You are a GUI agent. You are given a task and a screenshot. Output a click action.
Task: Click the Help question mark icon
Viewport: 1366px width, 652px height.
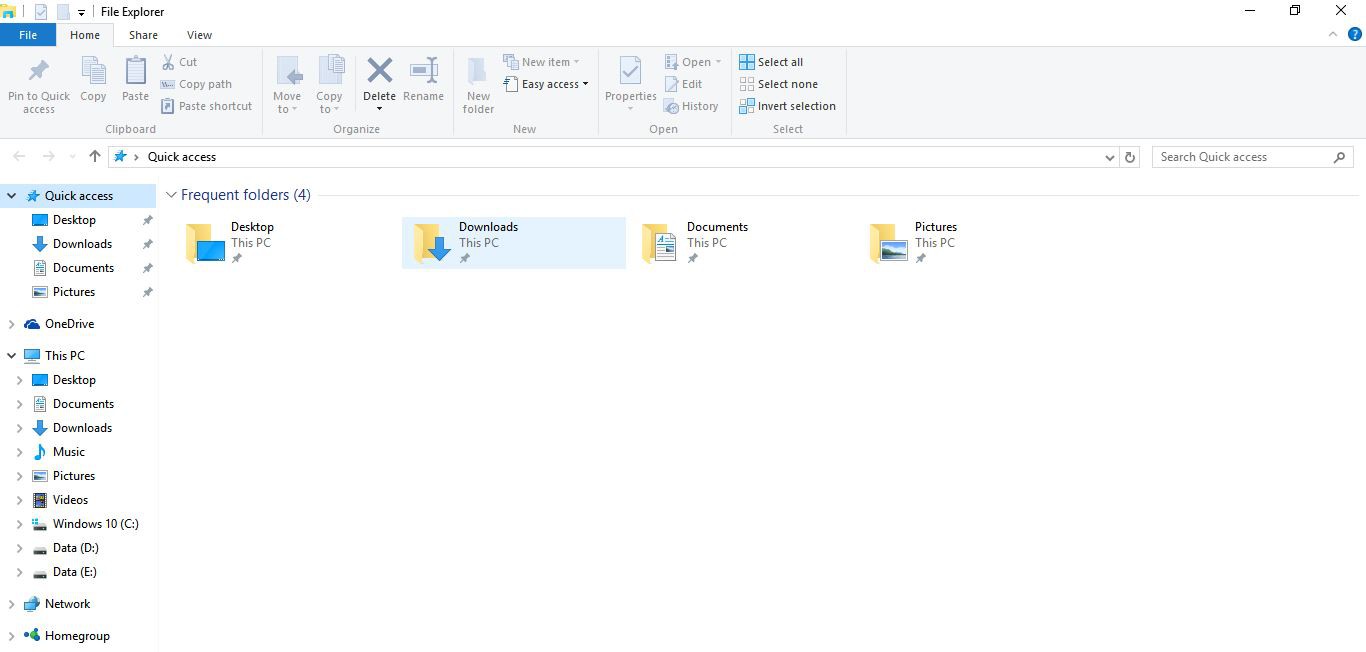(x=1355, y=34)
